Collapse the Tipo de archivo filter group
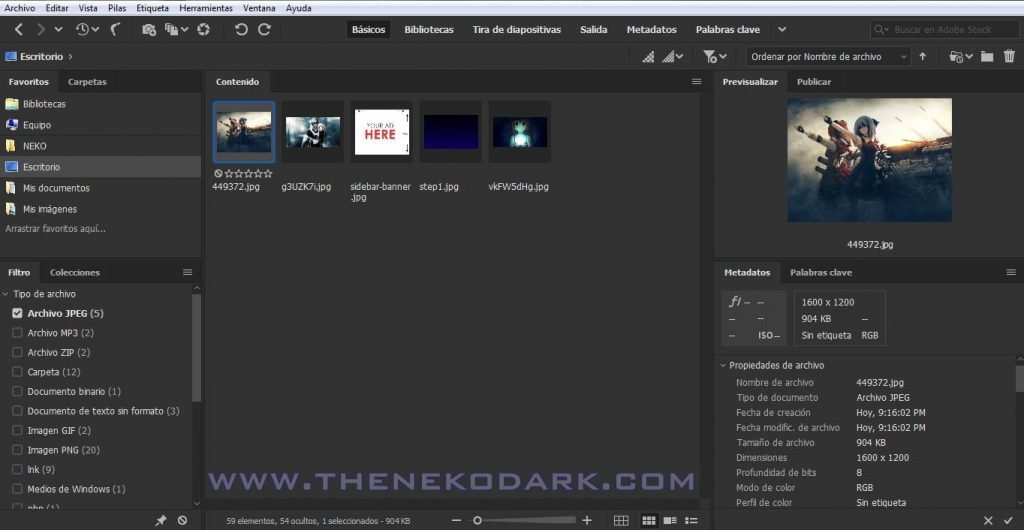Image resolution: width=1024 pixels, height=530 pixels. (6, 294)
